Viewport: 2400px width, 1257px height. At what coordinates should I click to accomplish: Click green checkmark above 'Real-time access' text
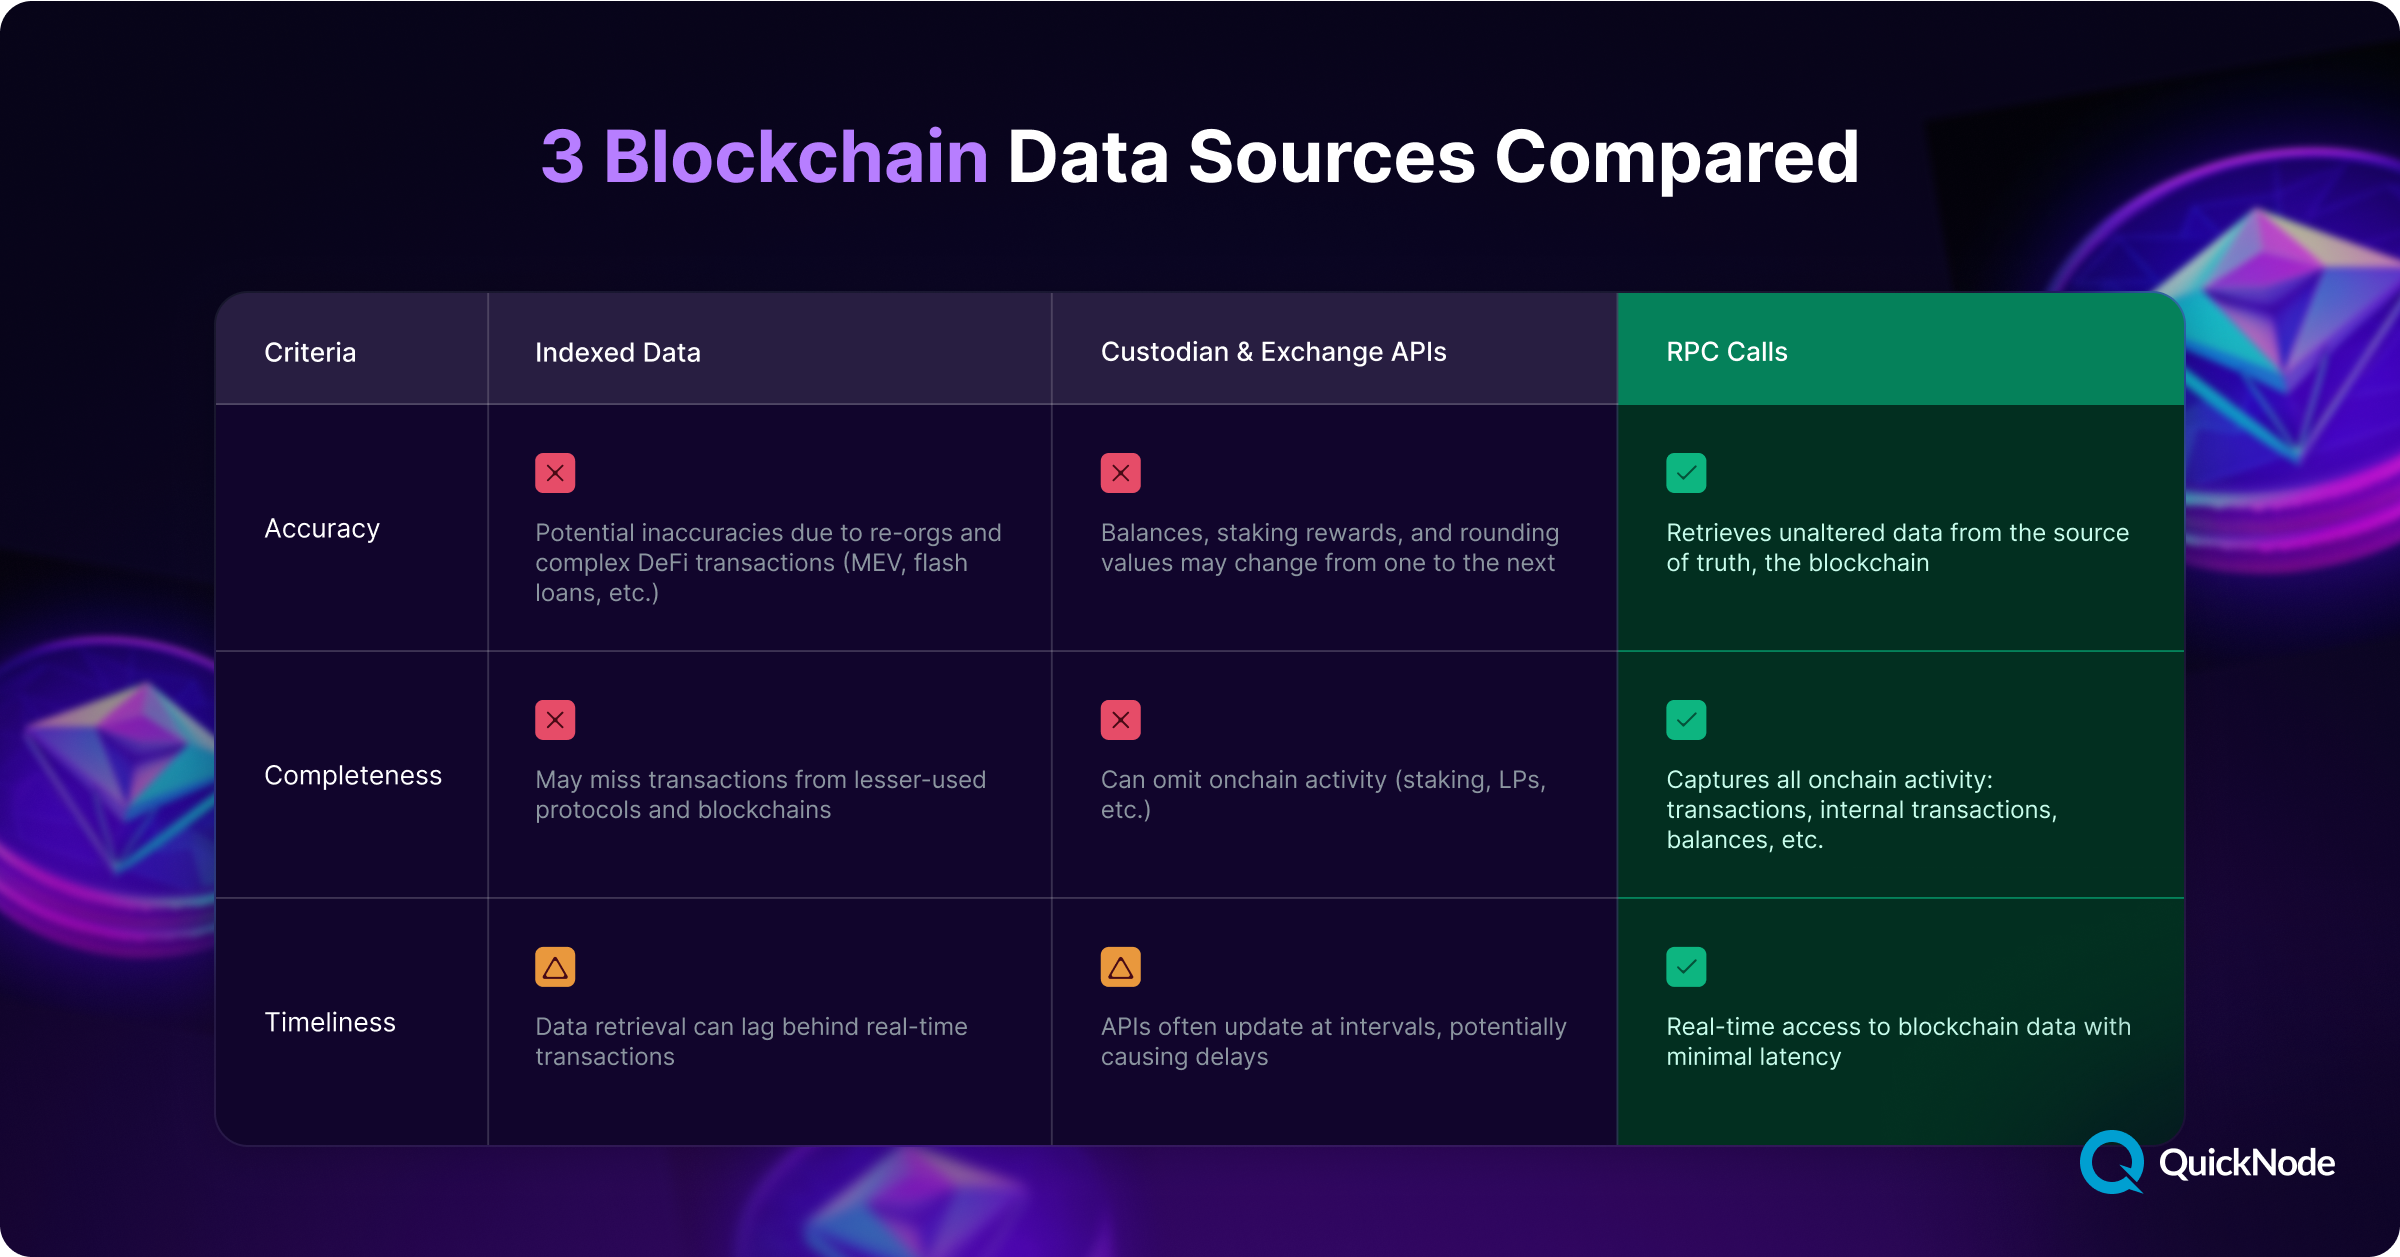tap(1686, 967)
